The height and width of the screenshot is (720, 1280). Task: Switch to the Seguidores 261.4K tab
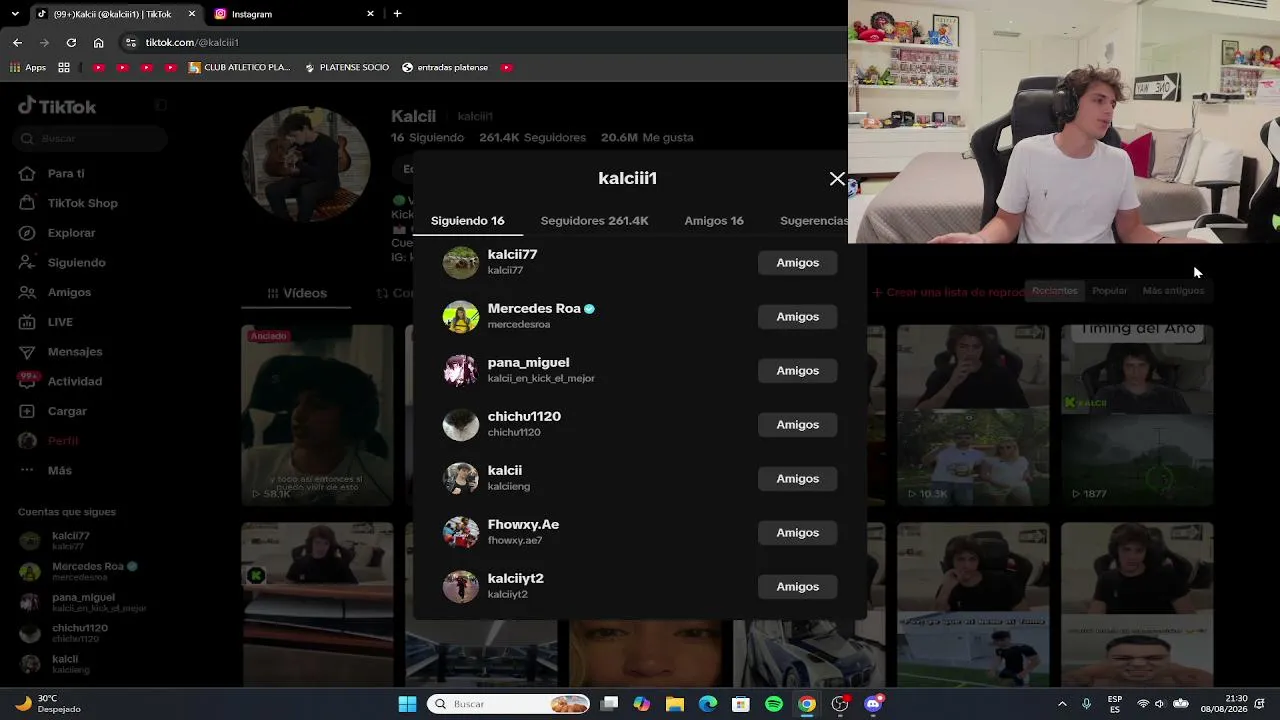594,221
